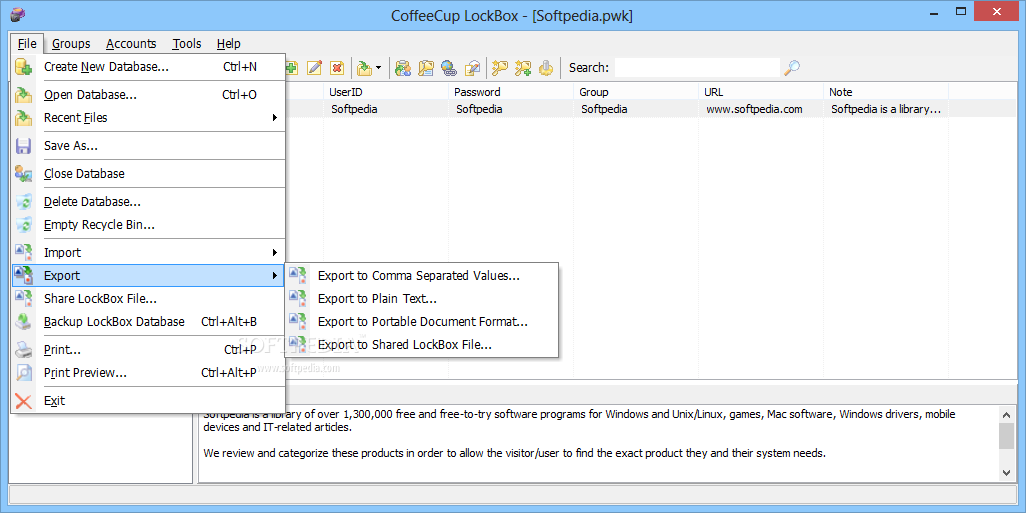Click the open database folder toolbar icon

click(364, 67)
